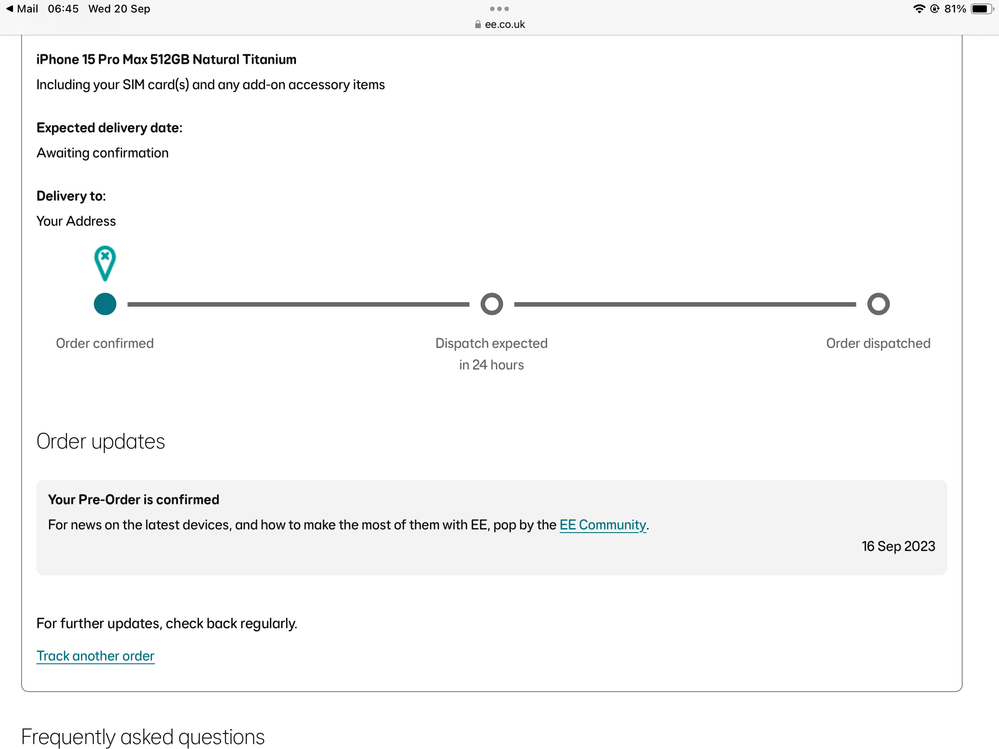Tap the Wi-Fi status icon
The width and height of the screenshot is (999, 749).
click(x=918, y=9)
